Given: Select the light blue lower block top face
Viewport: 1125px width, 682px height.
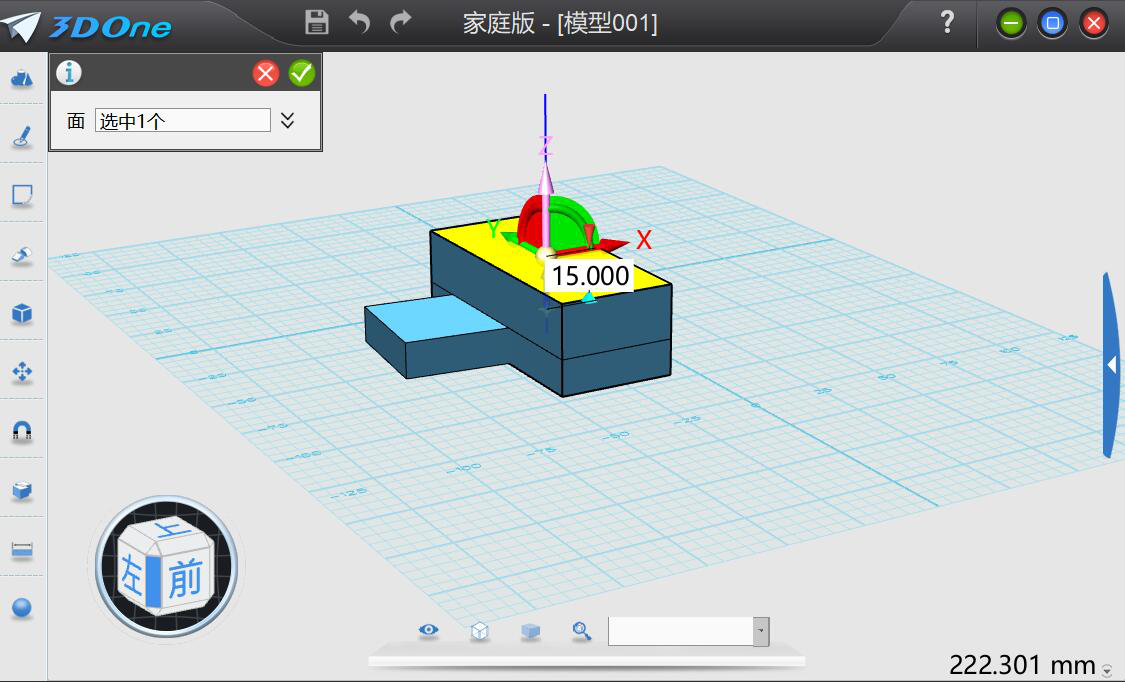Looking at the screenshot, I should [434, 319].
